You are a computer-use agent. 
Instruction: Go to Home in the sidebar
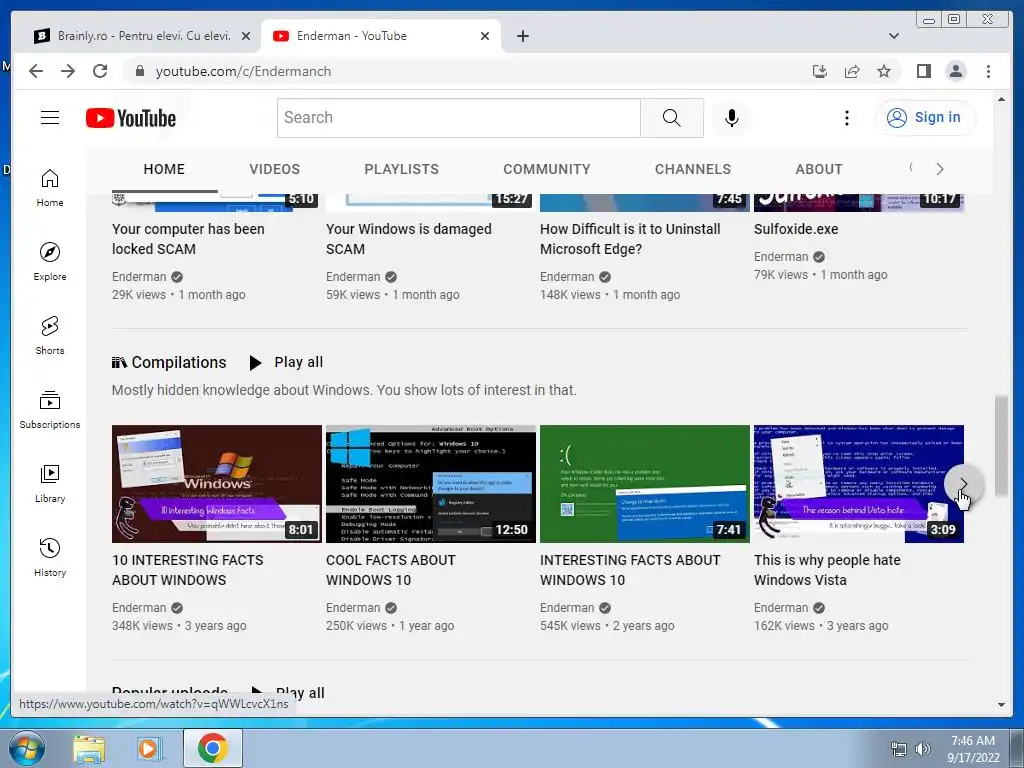coord(50,188)
